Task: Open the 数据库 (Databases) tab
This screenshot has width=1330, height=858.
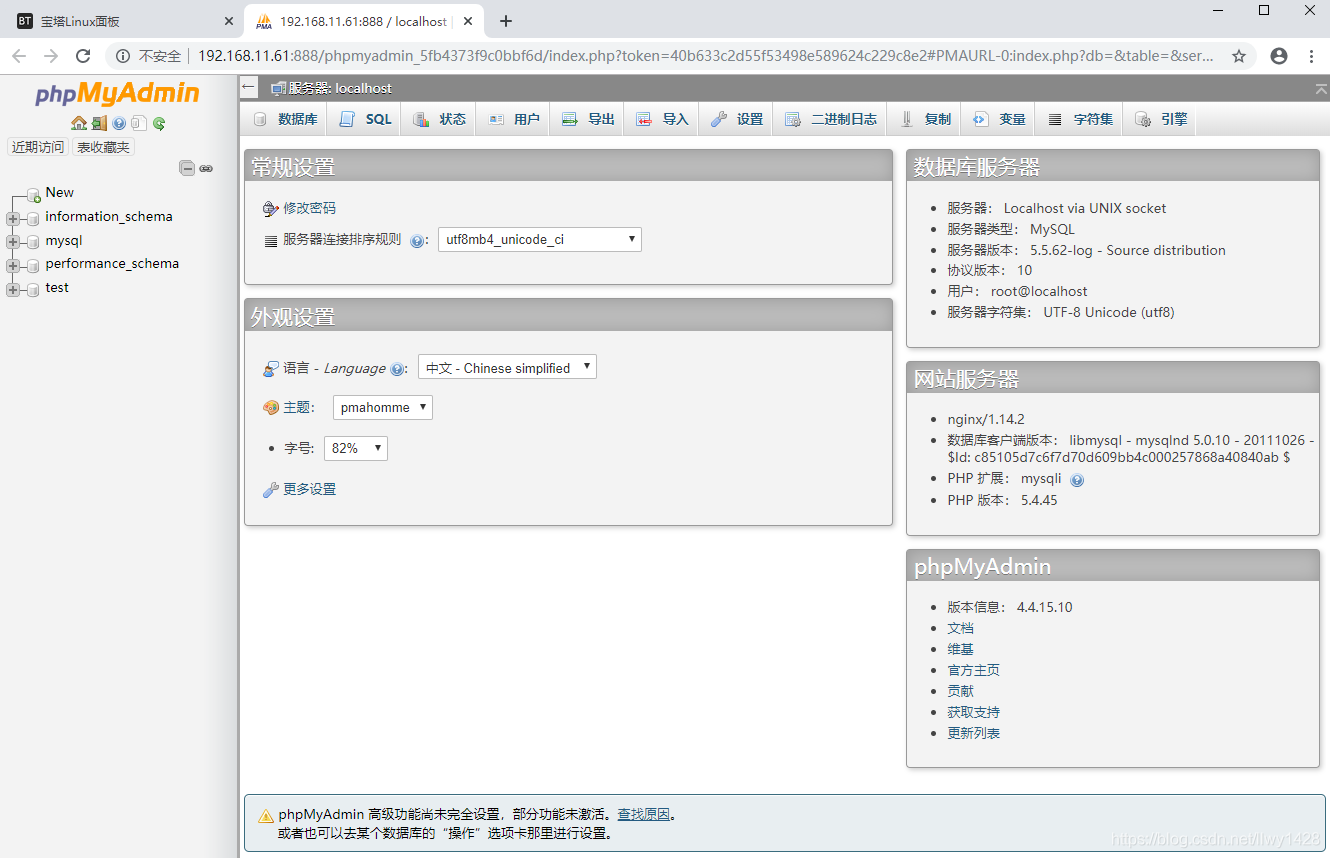Action: click(x=285, y=119)
